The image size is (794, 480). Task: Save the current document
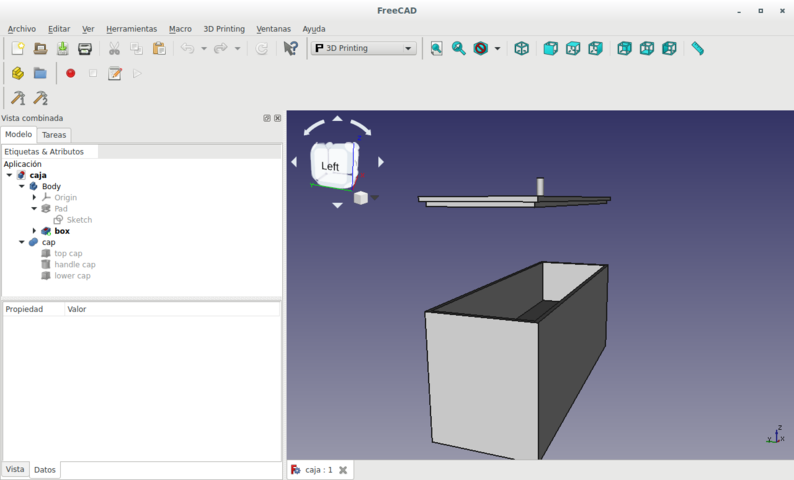click(x=63, y=49)
